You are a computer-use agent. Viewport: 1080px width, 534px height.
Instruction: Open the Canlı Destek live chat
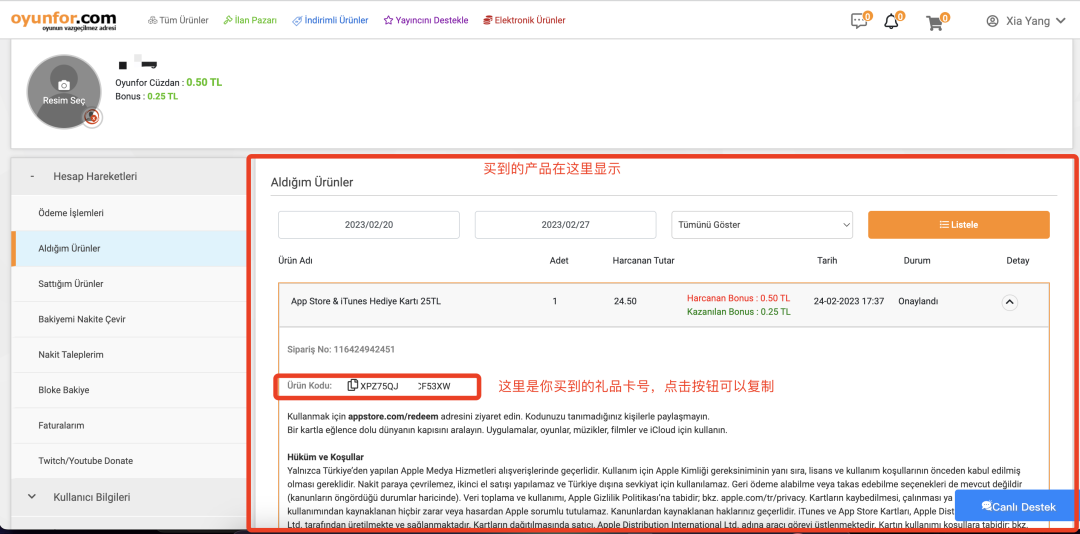coord(1017,506)
